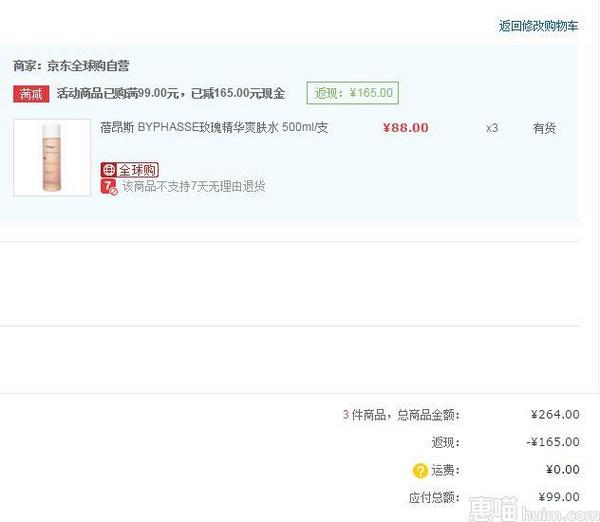
Task: Select the ¥88.00 unit price
Action: (x=406, y=128)
